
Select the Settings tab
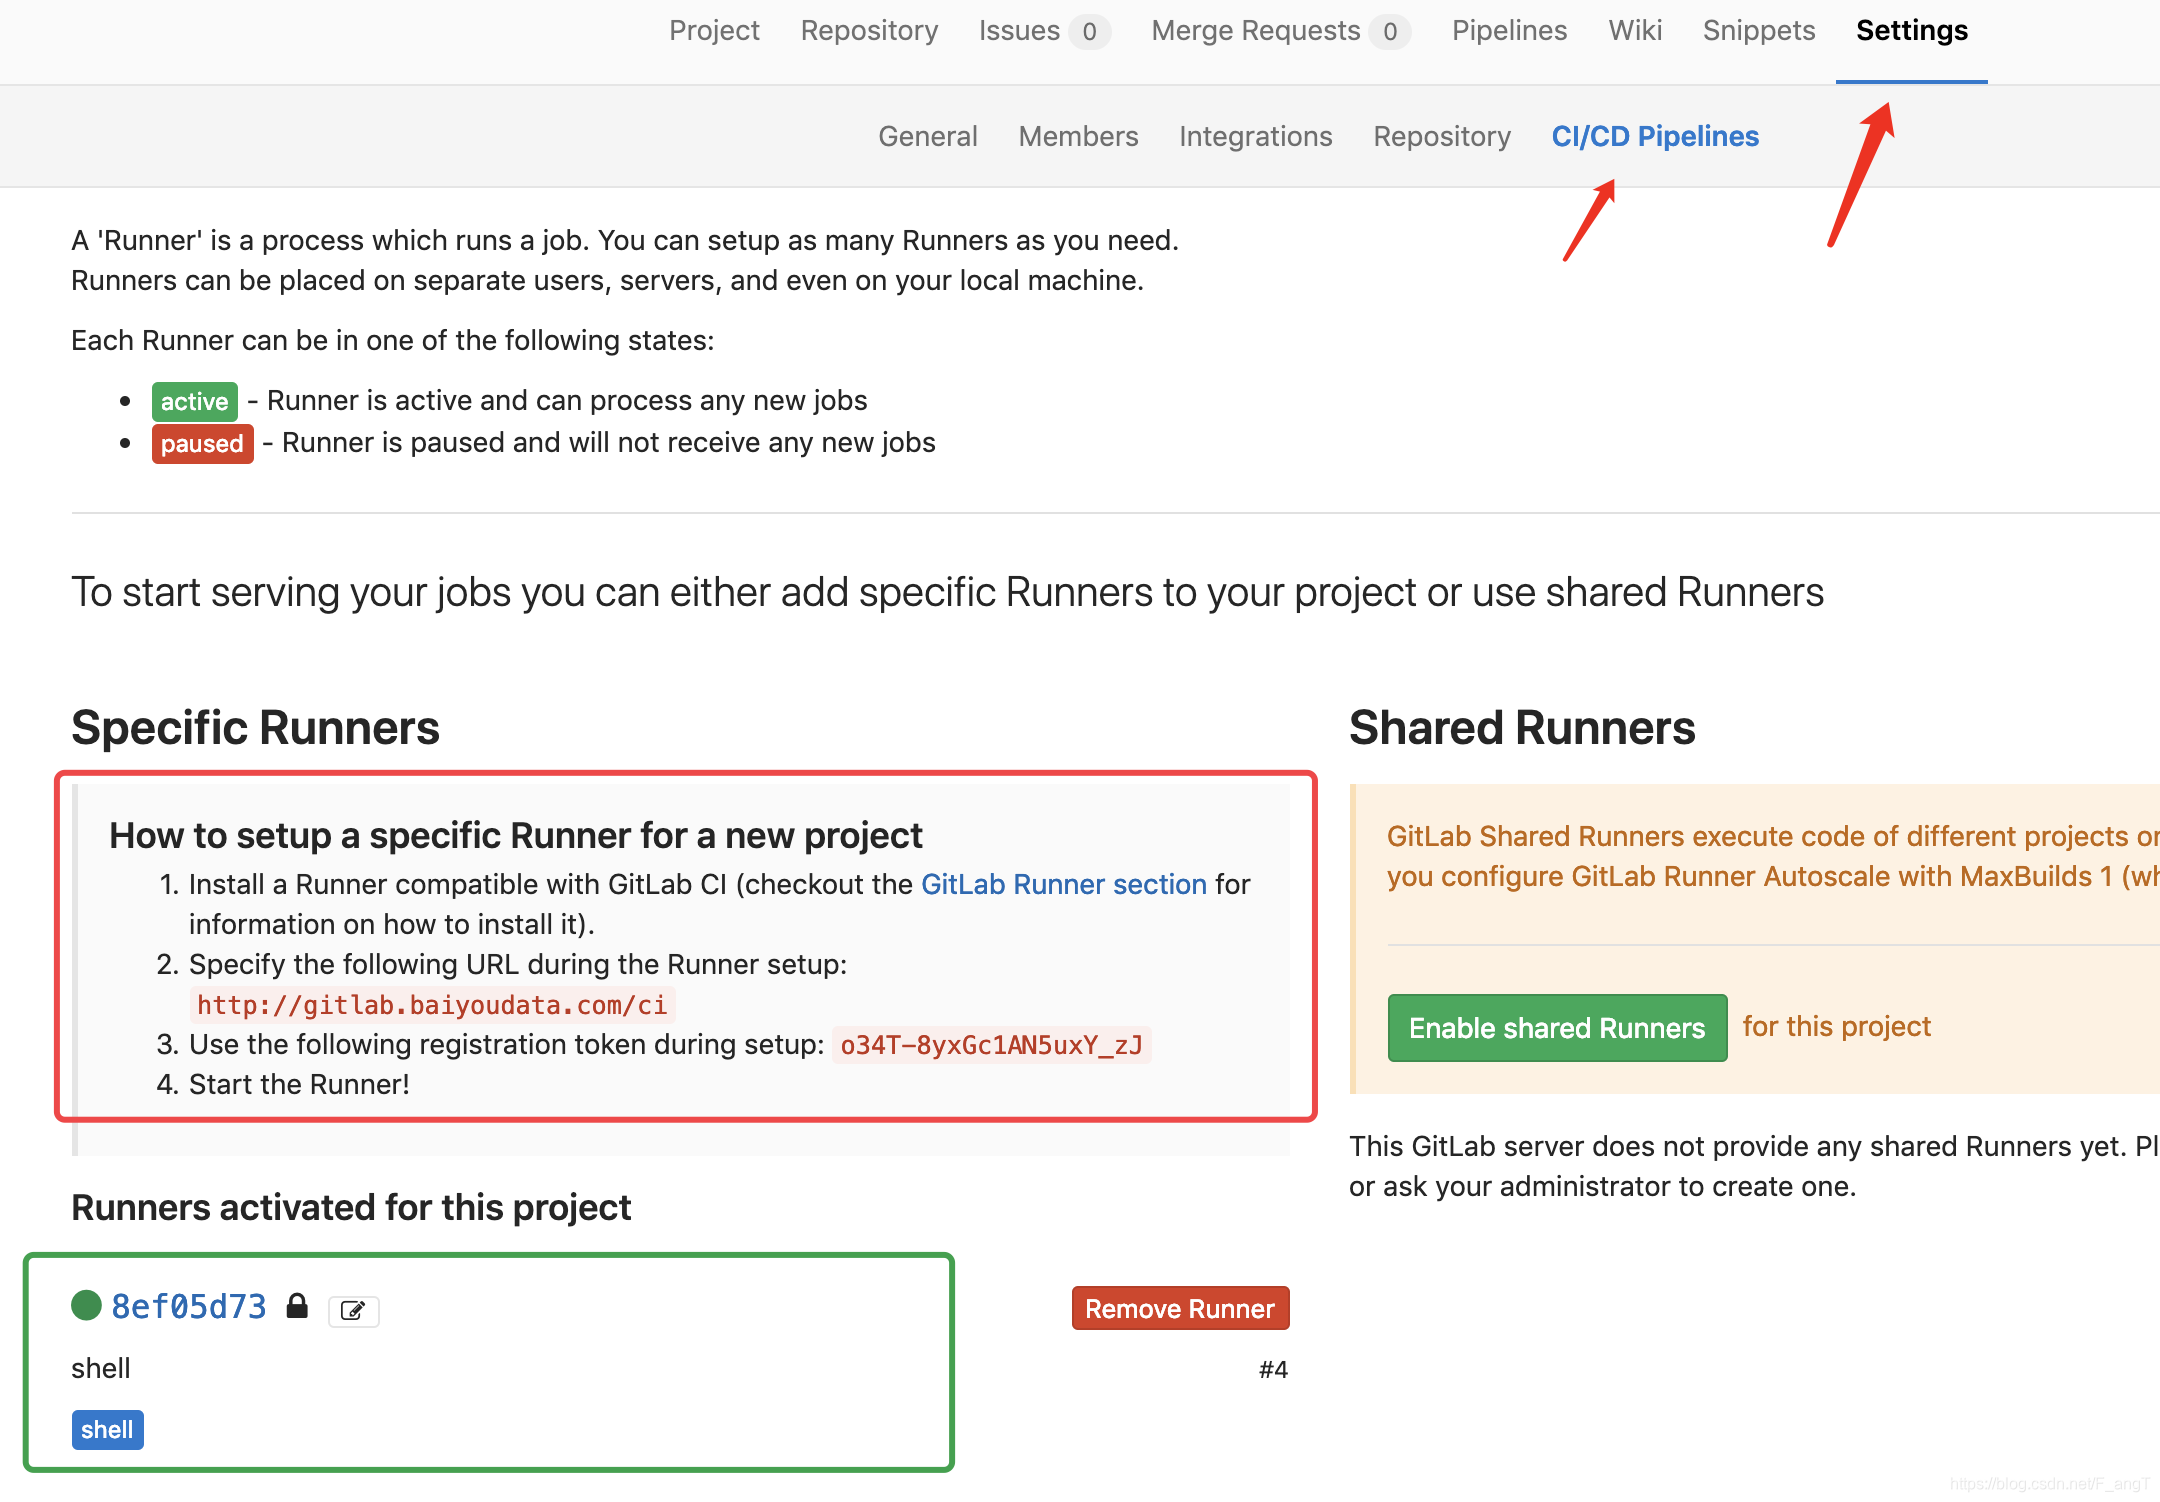1912,31
